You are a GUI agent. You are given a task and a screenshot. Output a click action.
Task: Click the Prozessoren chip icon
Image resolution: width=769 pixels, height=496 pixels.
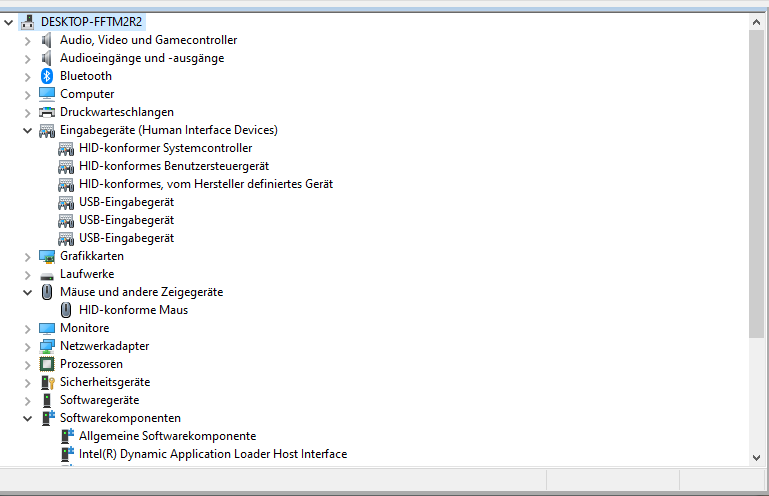tap(47, 364)
